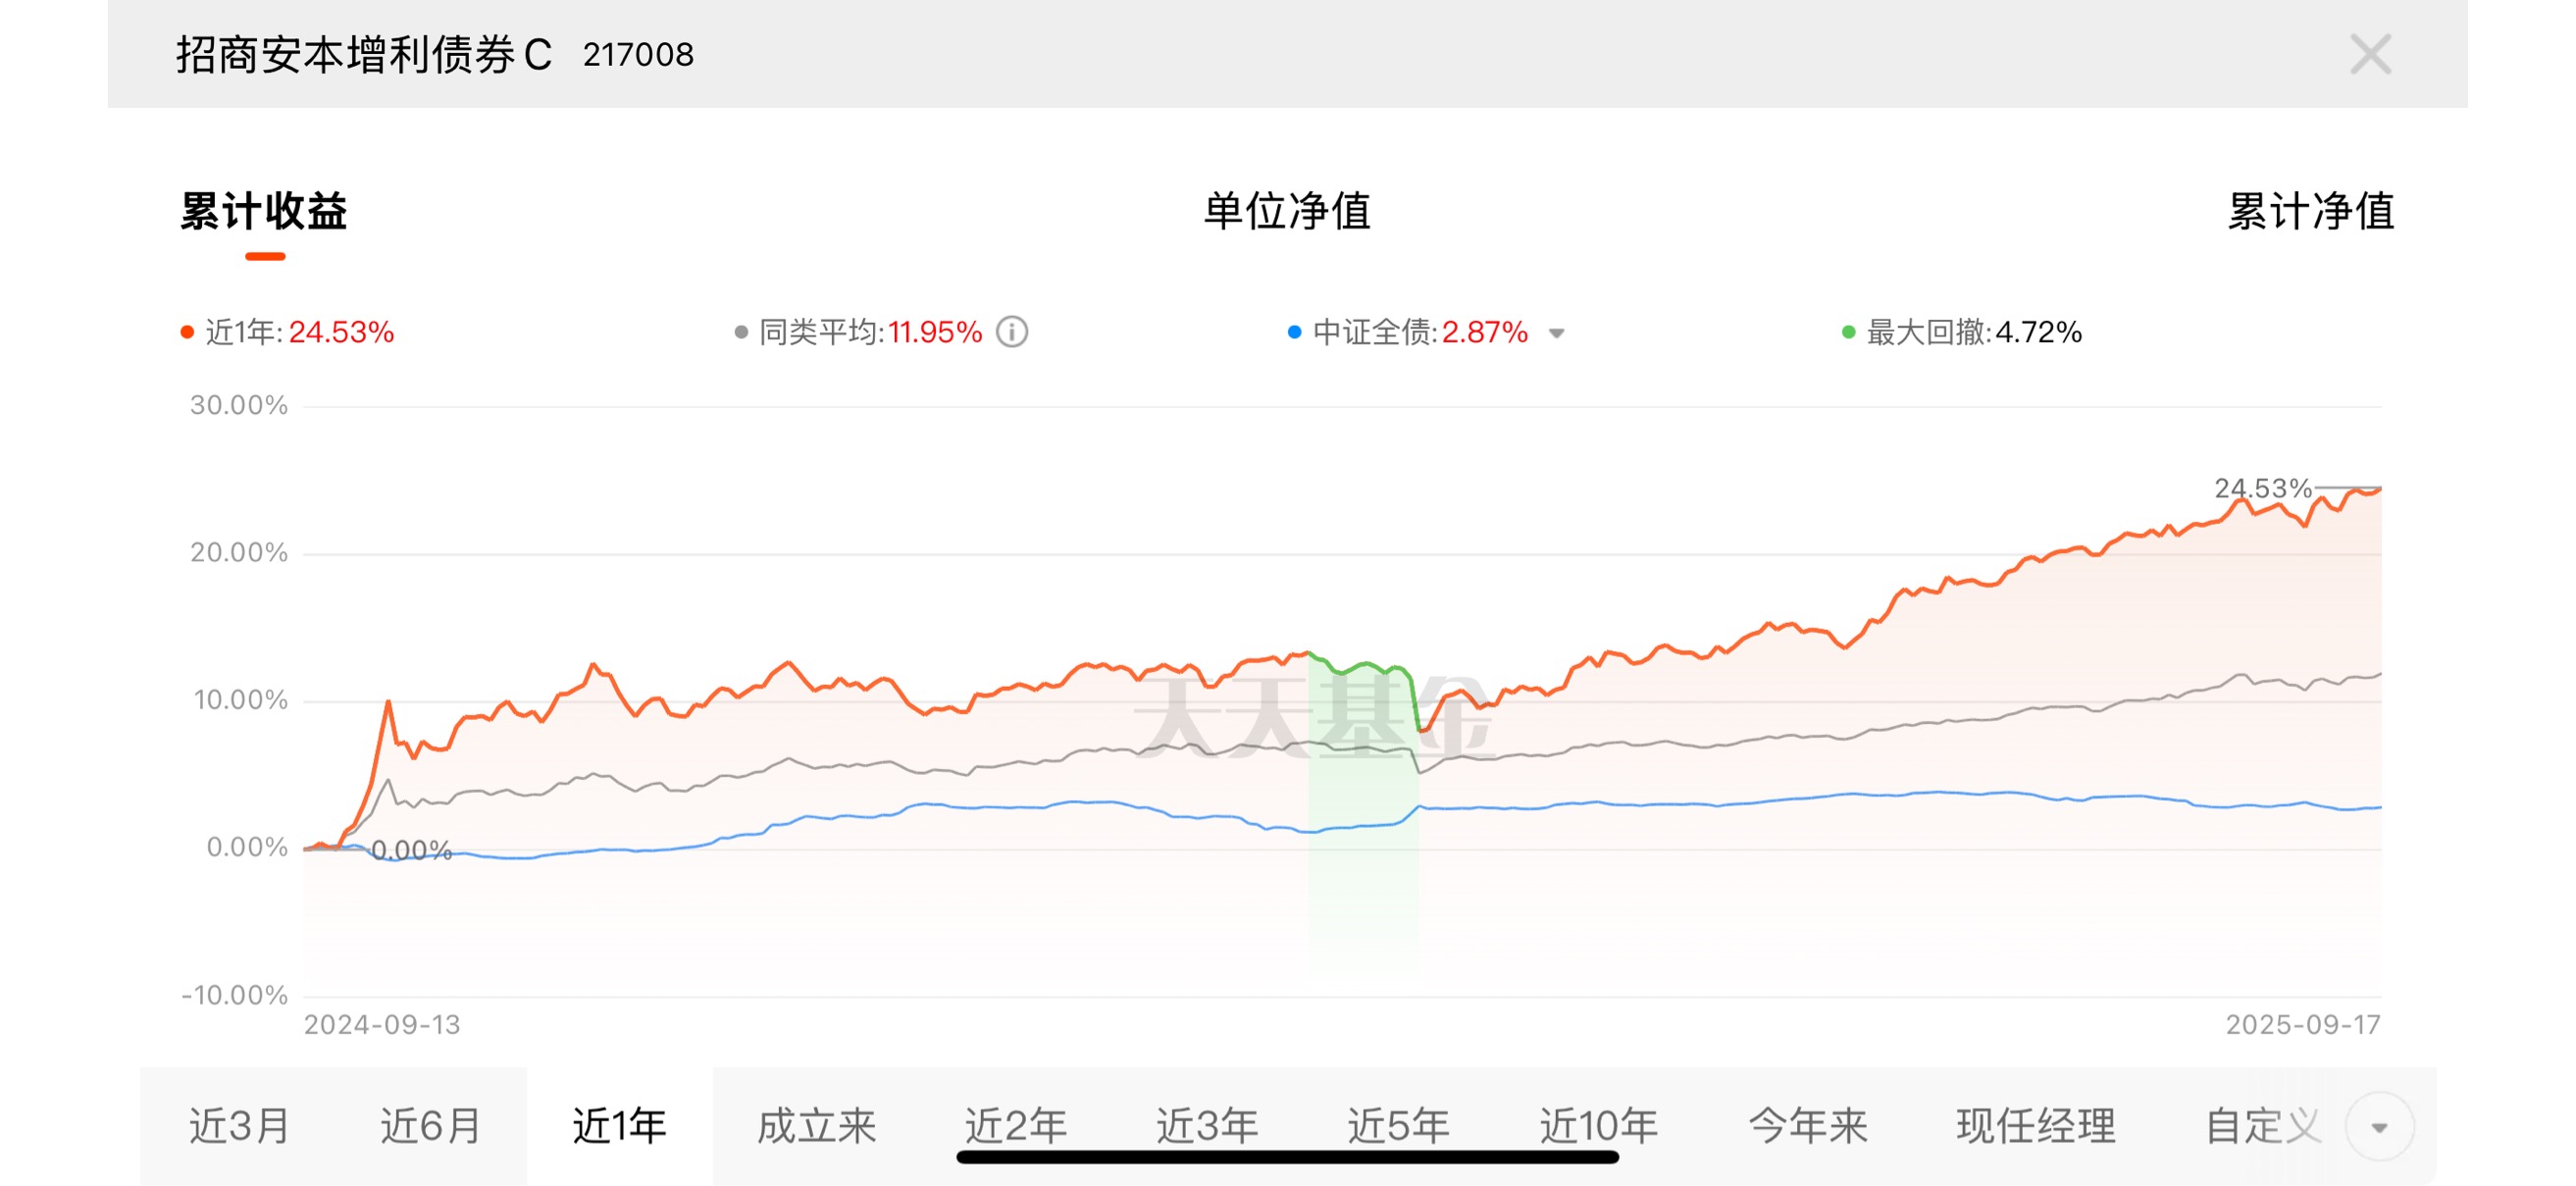Open the 同类平均 info icon

[x=1012, y=332]
